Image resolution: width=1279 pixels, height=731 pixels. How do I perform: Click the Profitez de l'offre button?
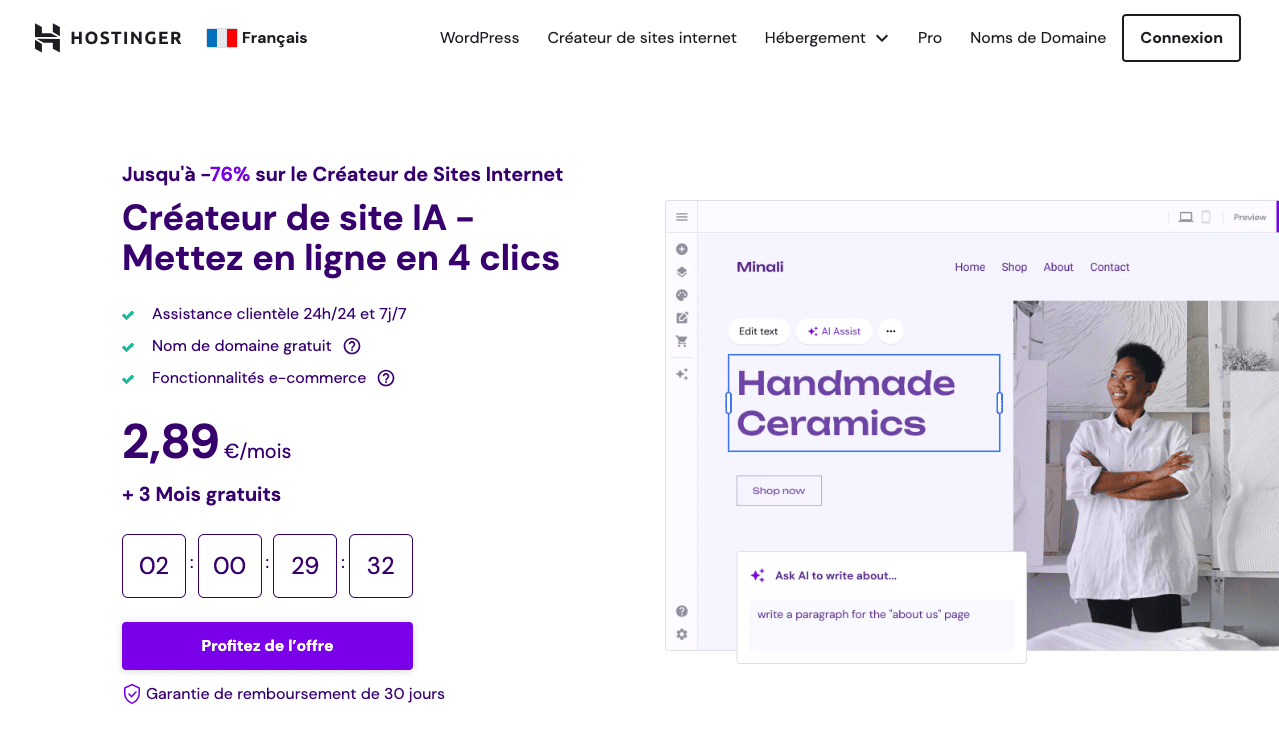(267, 646)
